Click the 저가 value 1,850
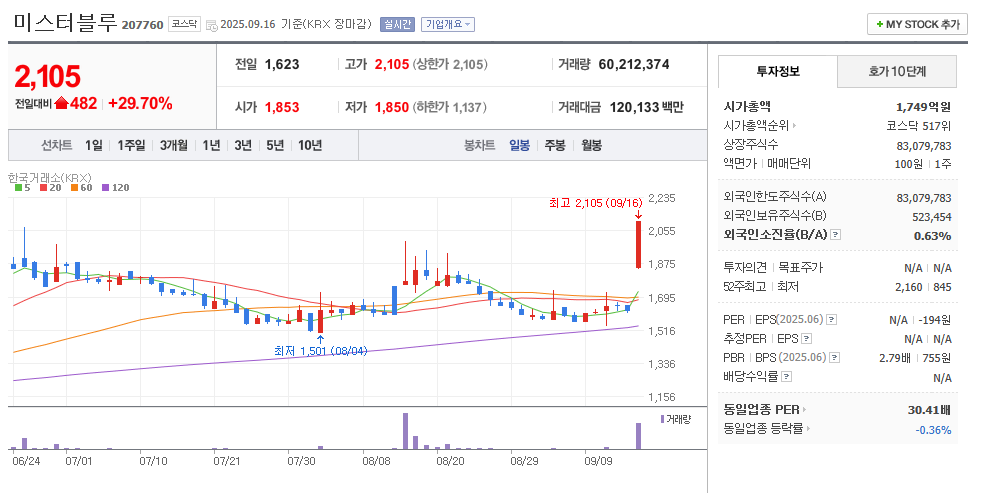This screenshot has width=999, height=493. (x=392, y=108)
